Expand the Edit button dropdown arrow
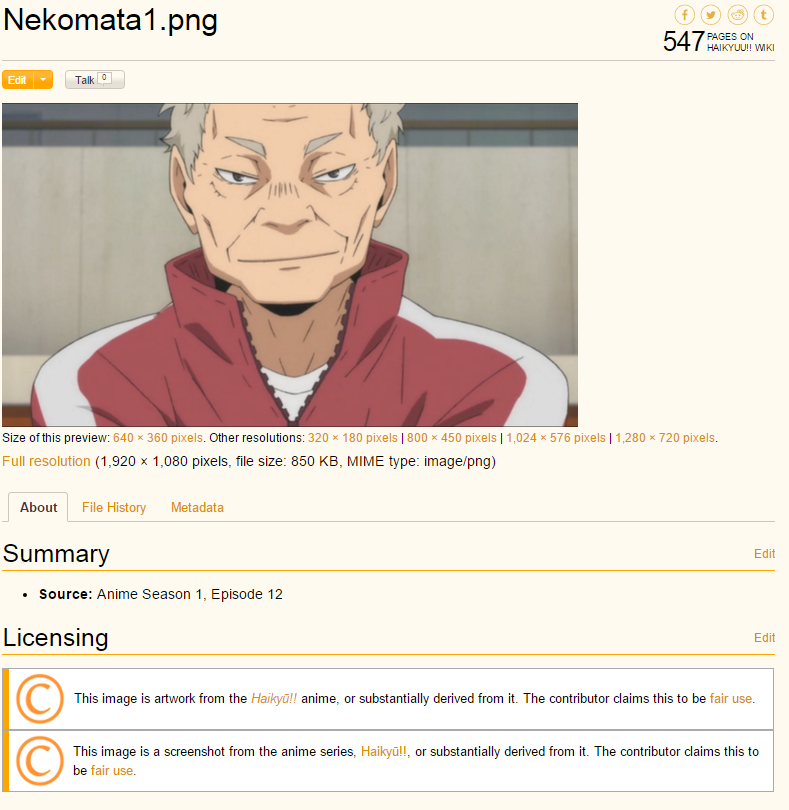 coord(43,80)
